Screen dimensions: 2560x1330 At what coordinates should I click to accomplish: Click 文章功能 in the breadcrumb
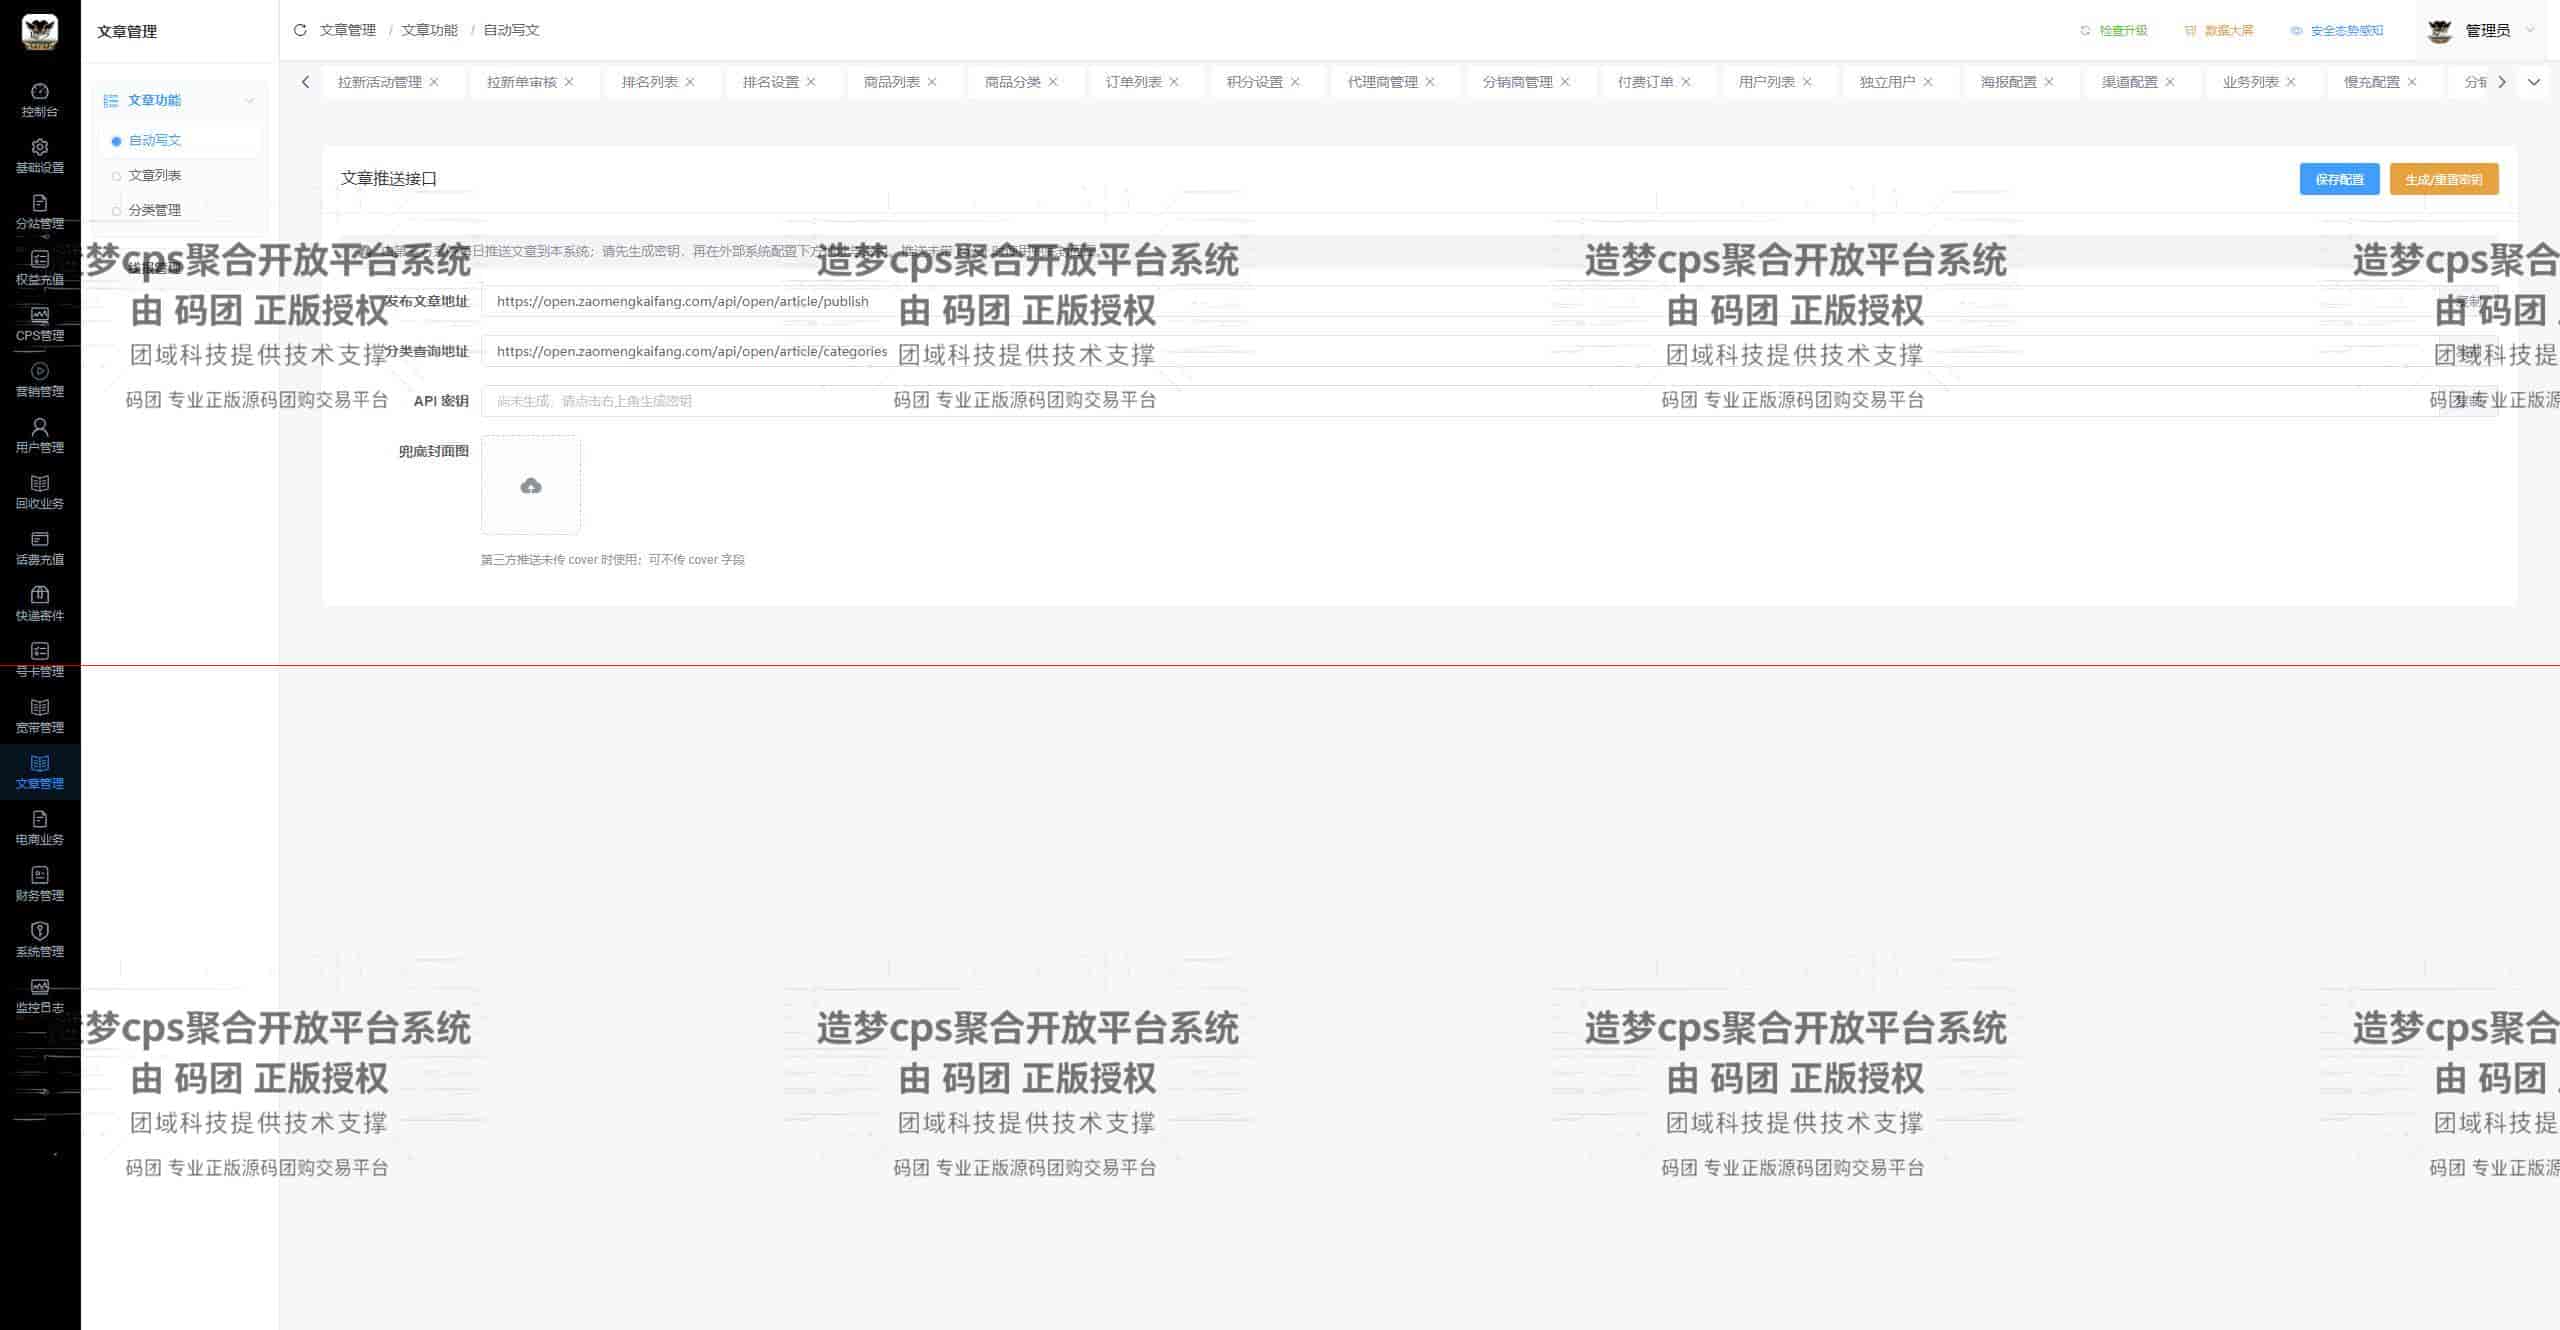[430, 30]
